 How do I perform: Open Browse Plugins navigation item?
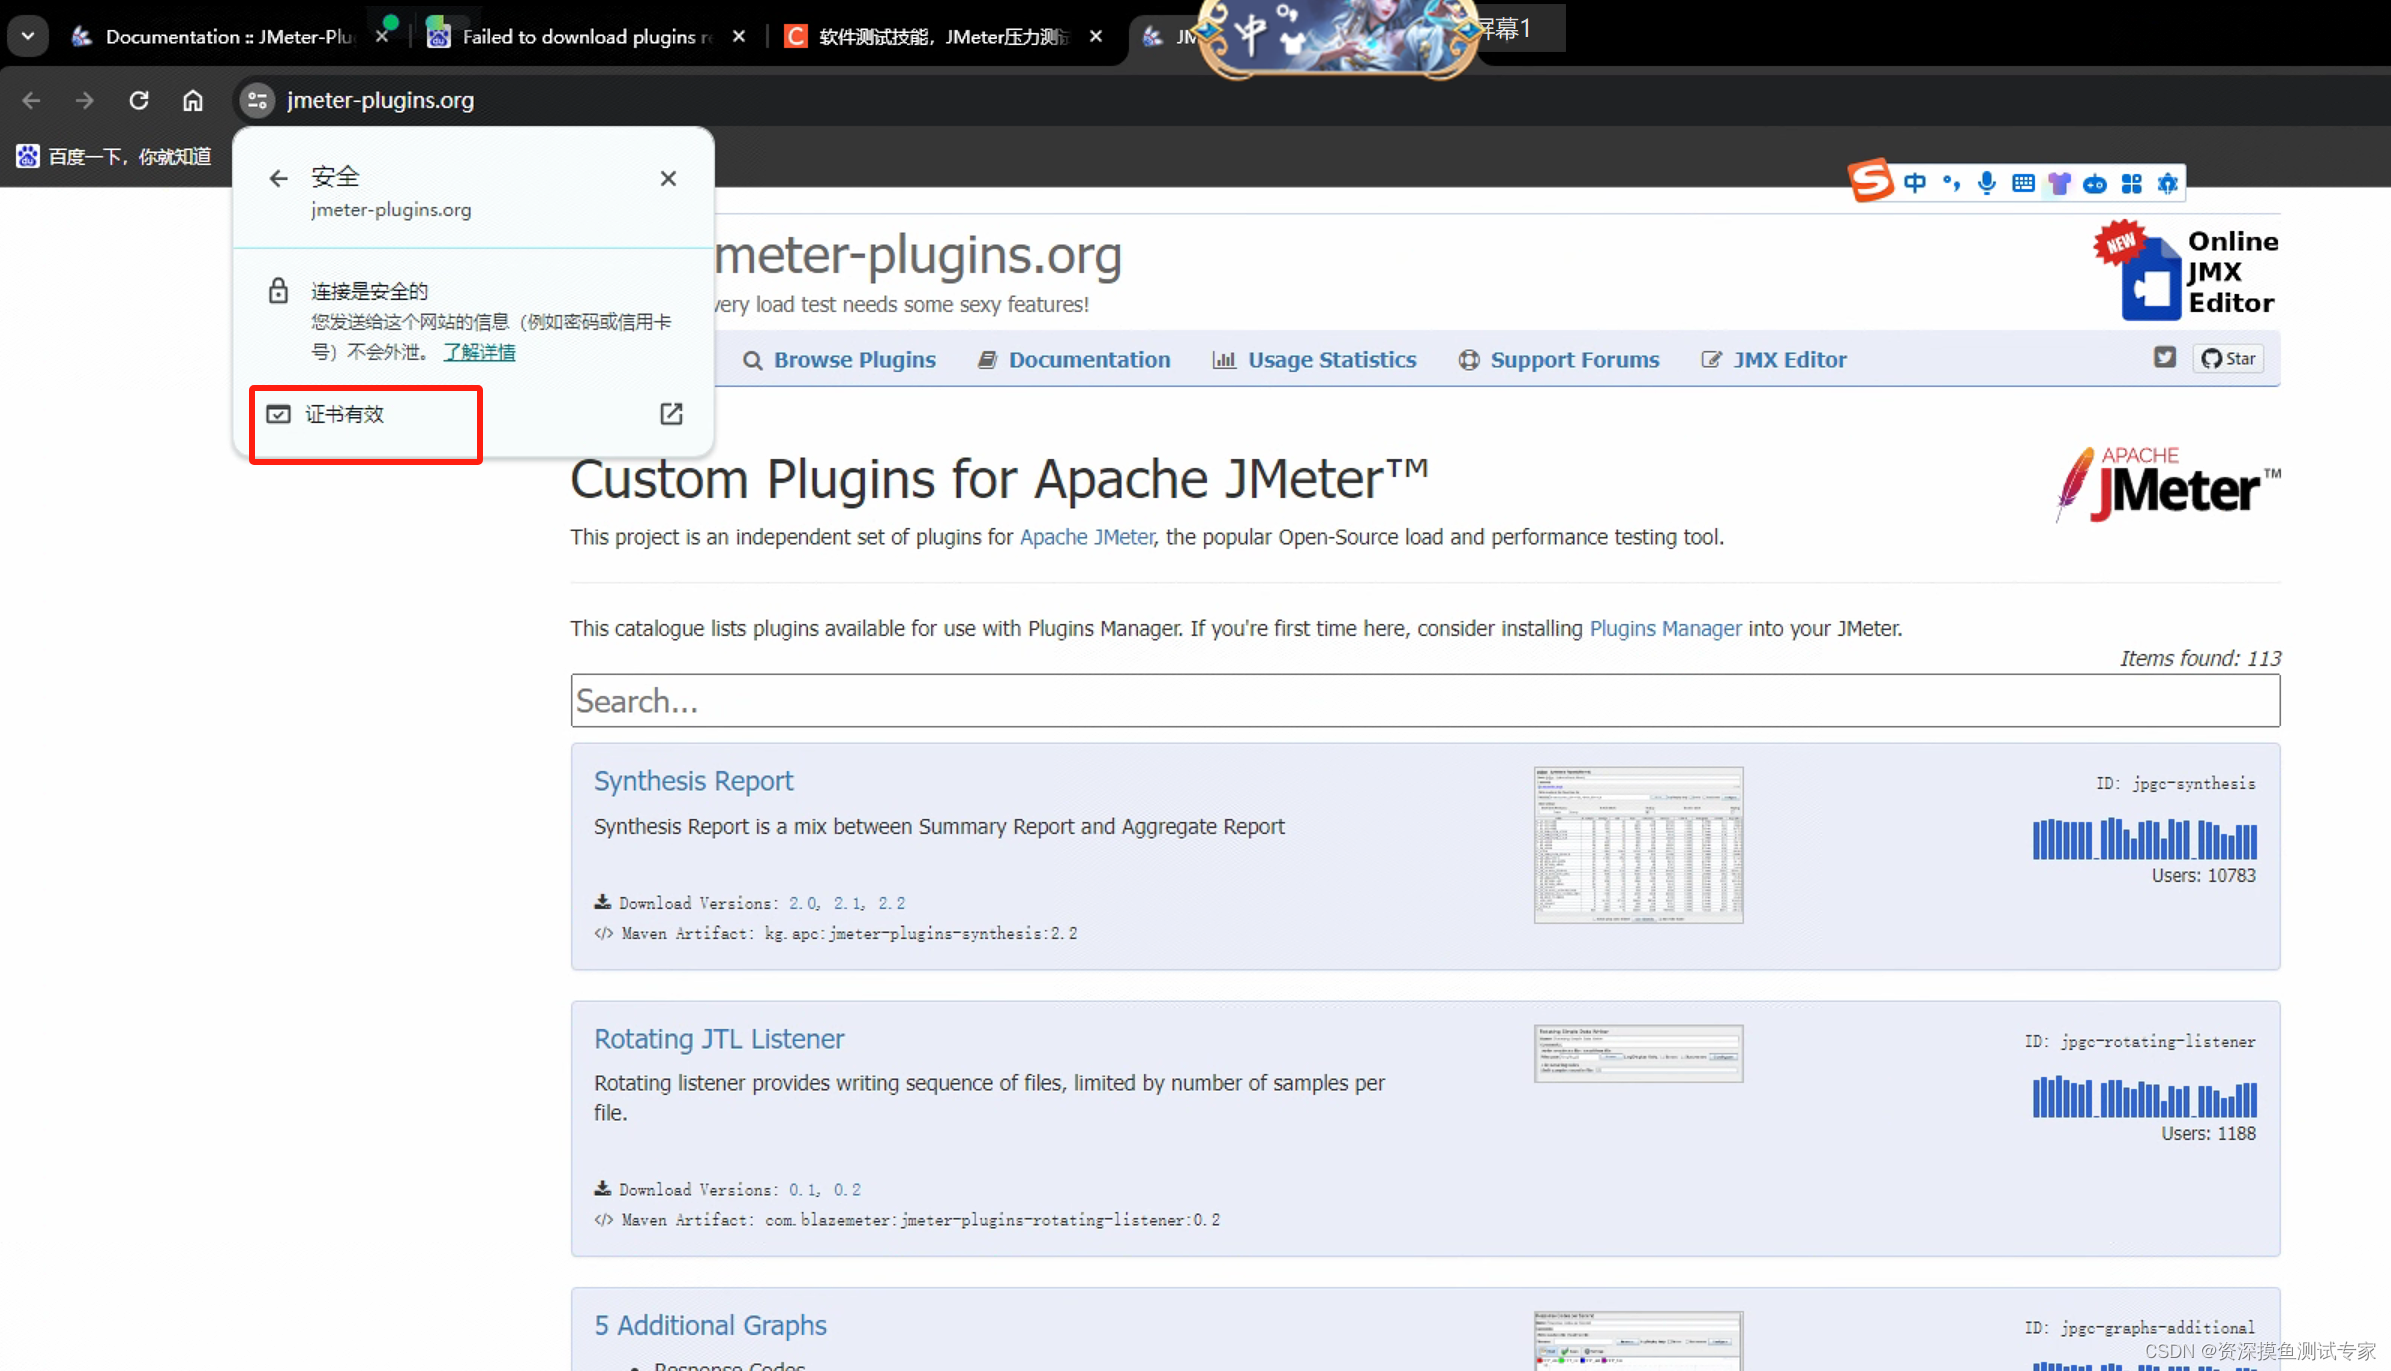point(839,359)
